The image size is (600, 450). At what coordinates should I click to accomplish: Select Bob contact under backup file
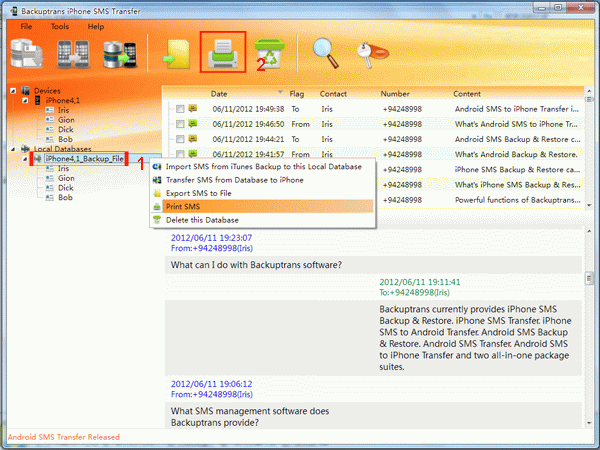coord(65,197)
